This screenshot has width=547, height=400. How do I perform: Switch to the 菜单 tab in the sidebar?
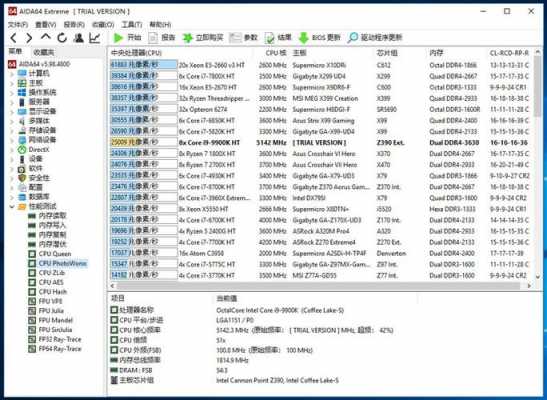pos(15,52)
